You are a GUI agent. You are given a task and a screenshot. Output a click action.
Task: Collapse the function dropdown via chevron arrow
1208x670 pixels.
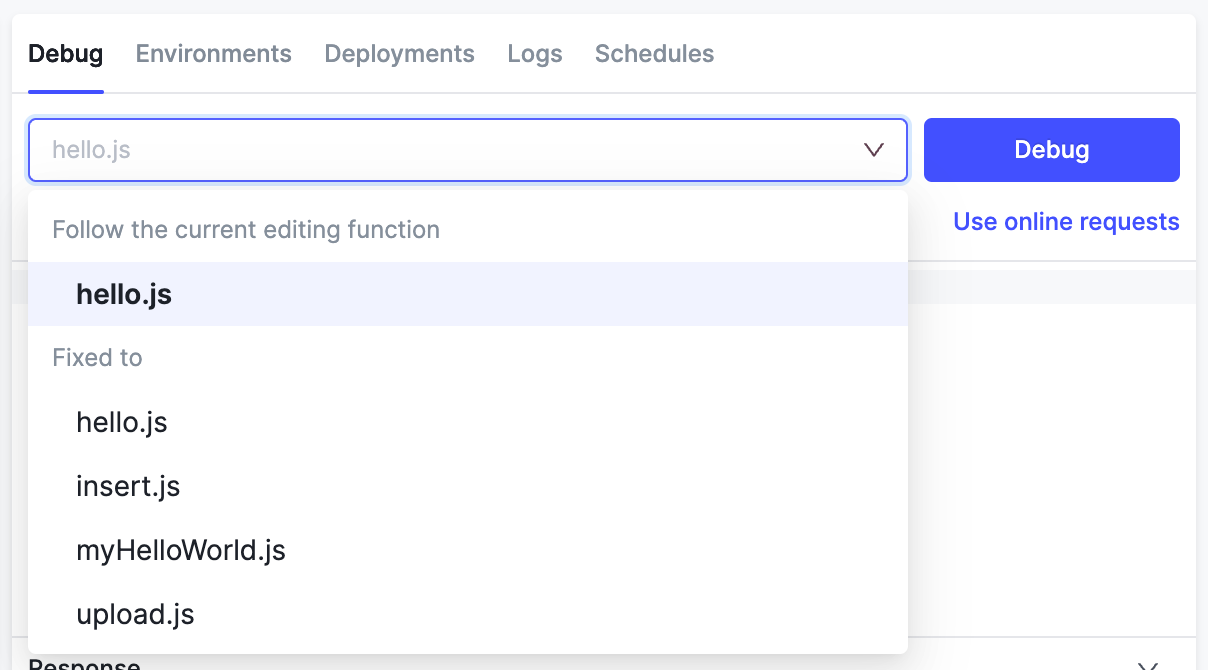point(874,150)
